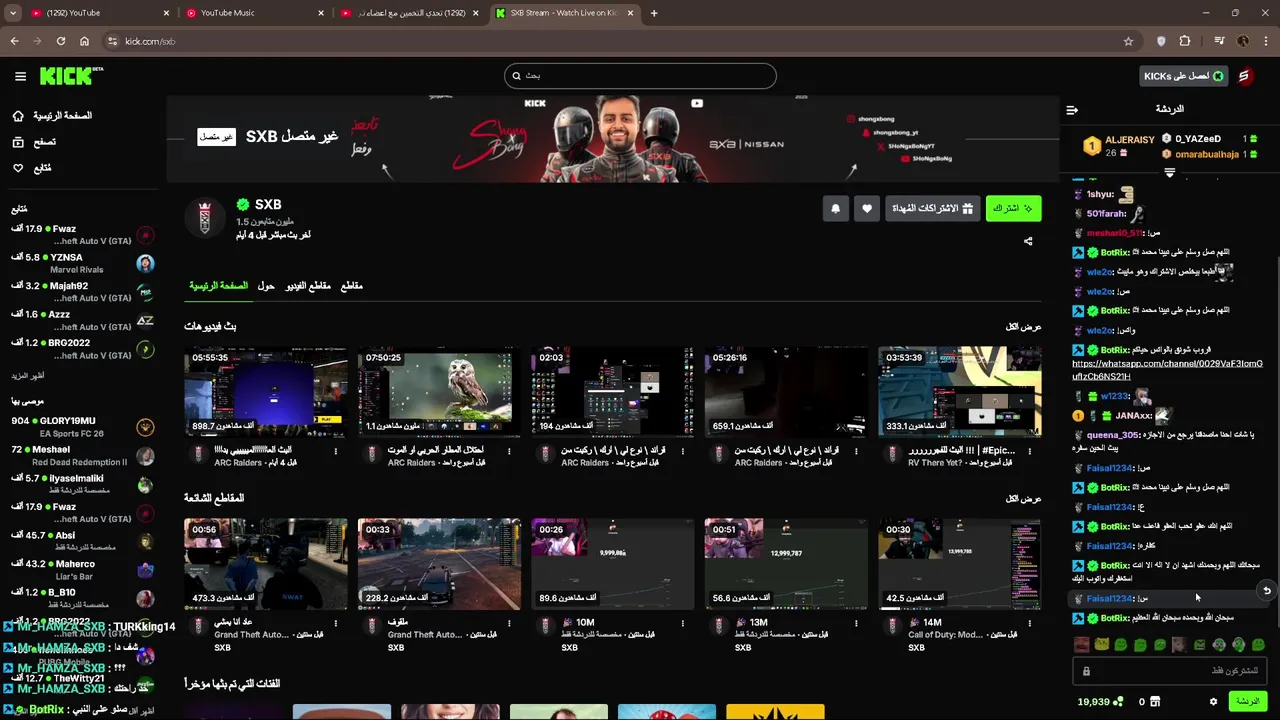Click View All for popular clips

point(1023,498)
